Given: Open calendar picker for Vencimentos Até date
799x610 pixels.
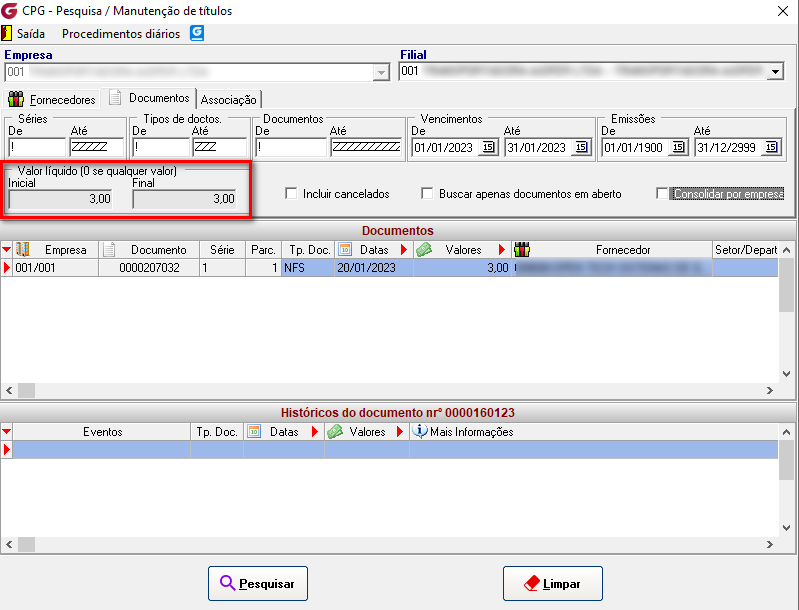Looking at the screenshot, I should tap(581, 147).
